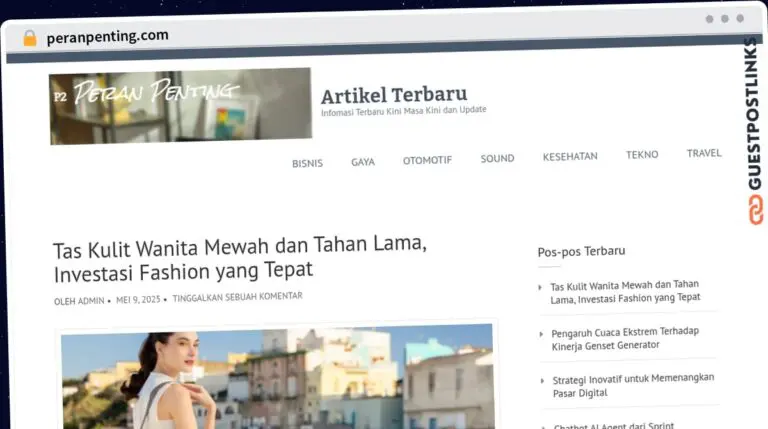Click the peranpenting.com address text
The width and height of the screenshot is (768, 429).
click(x=107, y=36)
